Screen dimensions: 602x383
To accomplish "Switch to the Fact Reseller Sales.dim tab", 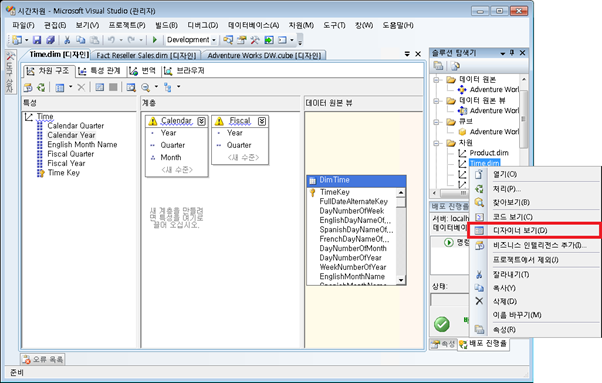I will click(x=146, y=56).
